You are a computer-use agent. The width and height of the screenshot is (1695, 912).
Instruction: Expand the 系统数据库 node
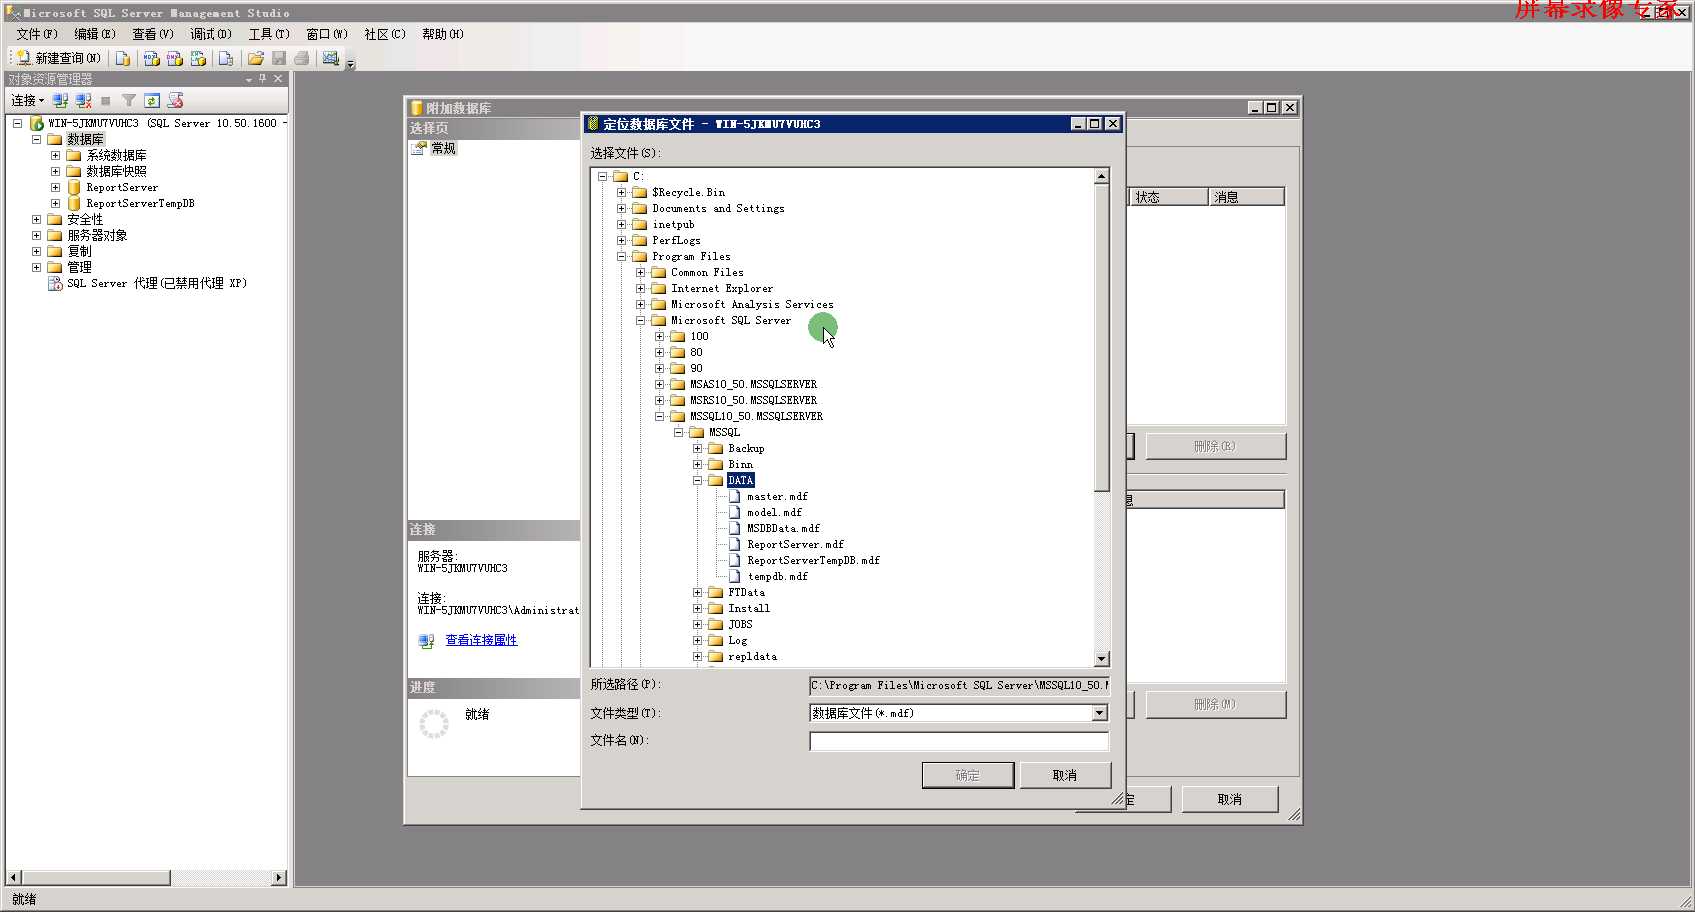click(56, 155)
